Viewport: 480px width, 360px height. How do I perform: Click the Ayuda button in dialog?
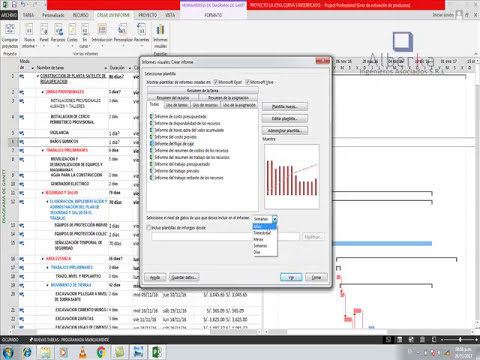click(155, 277)
